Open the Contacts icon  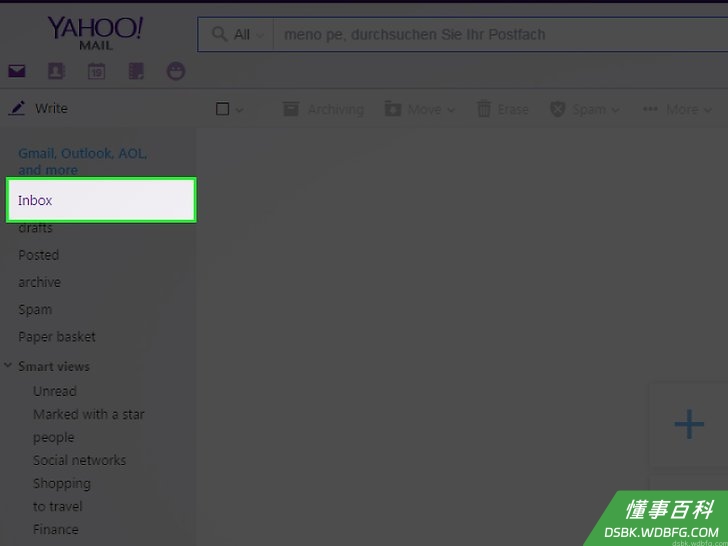[x=56, y=71]
